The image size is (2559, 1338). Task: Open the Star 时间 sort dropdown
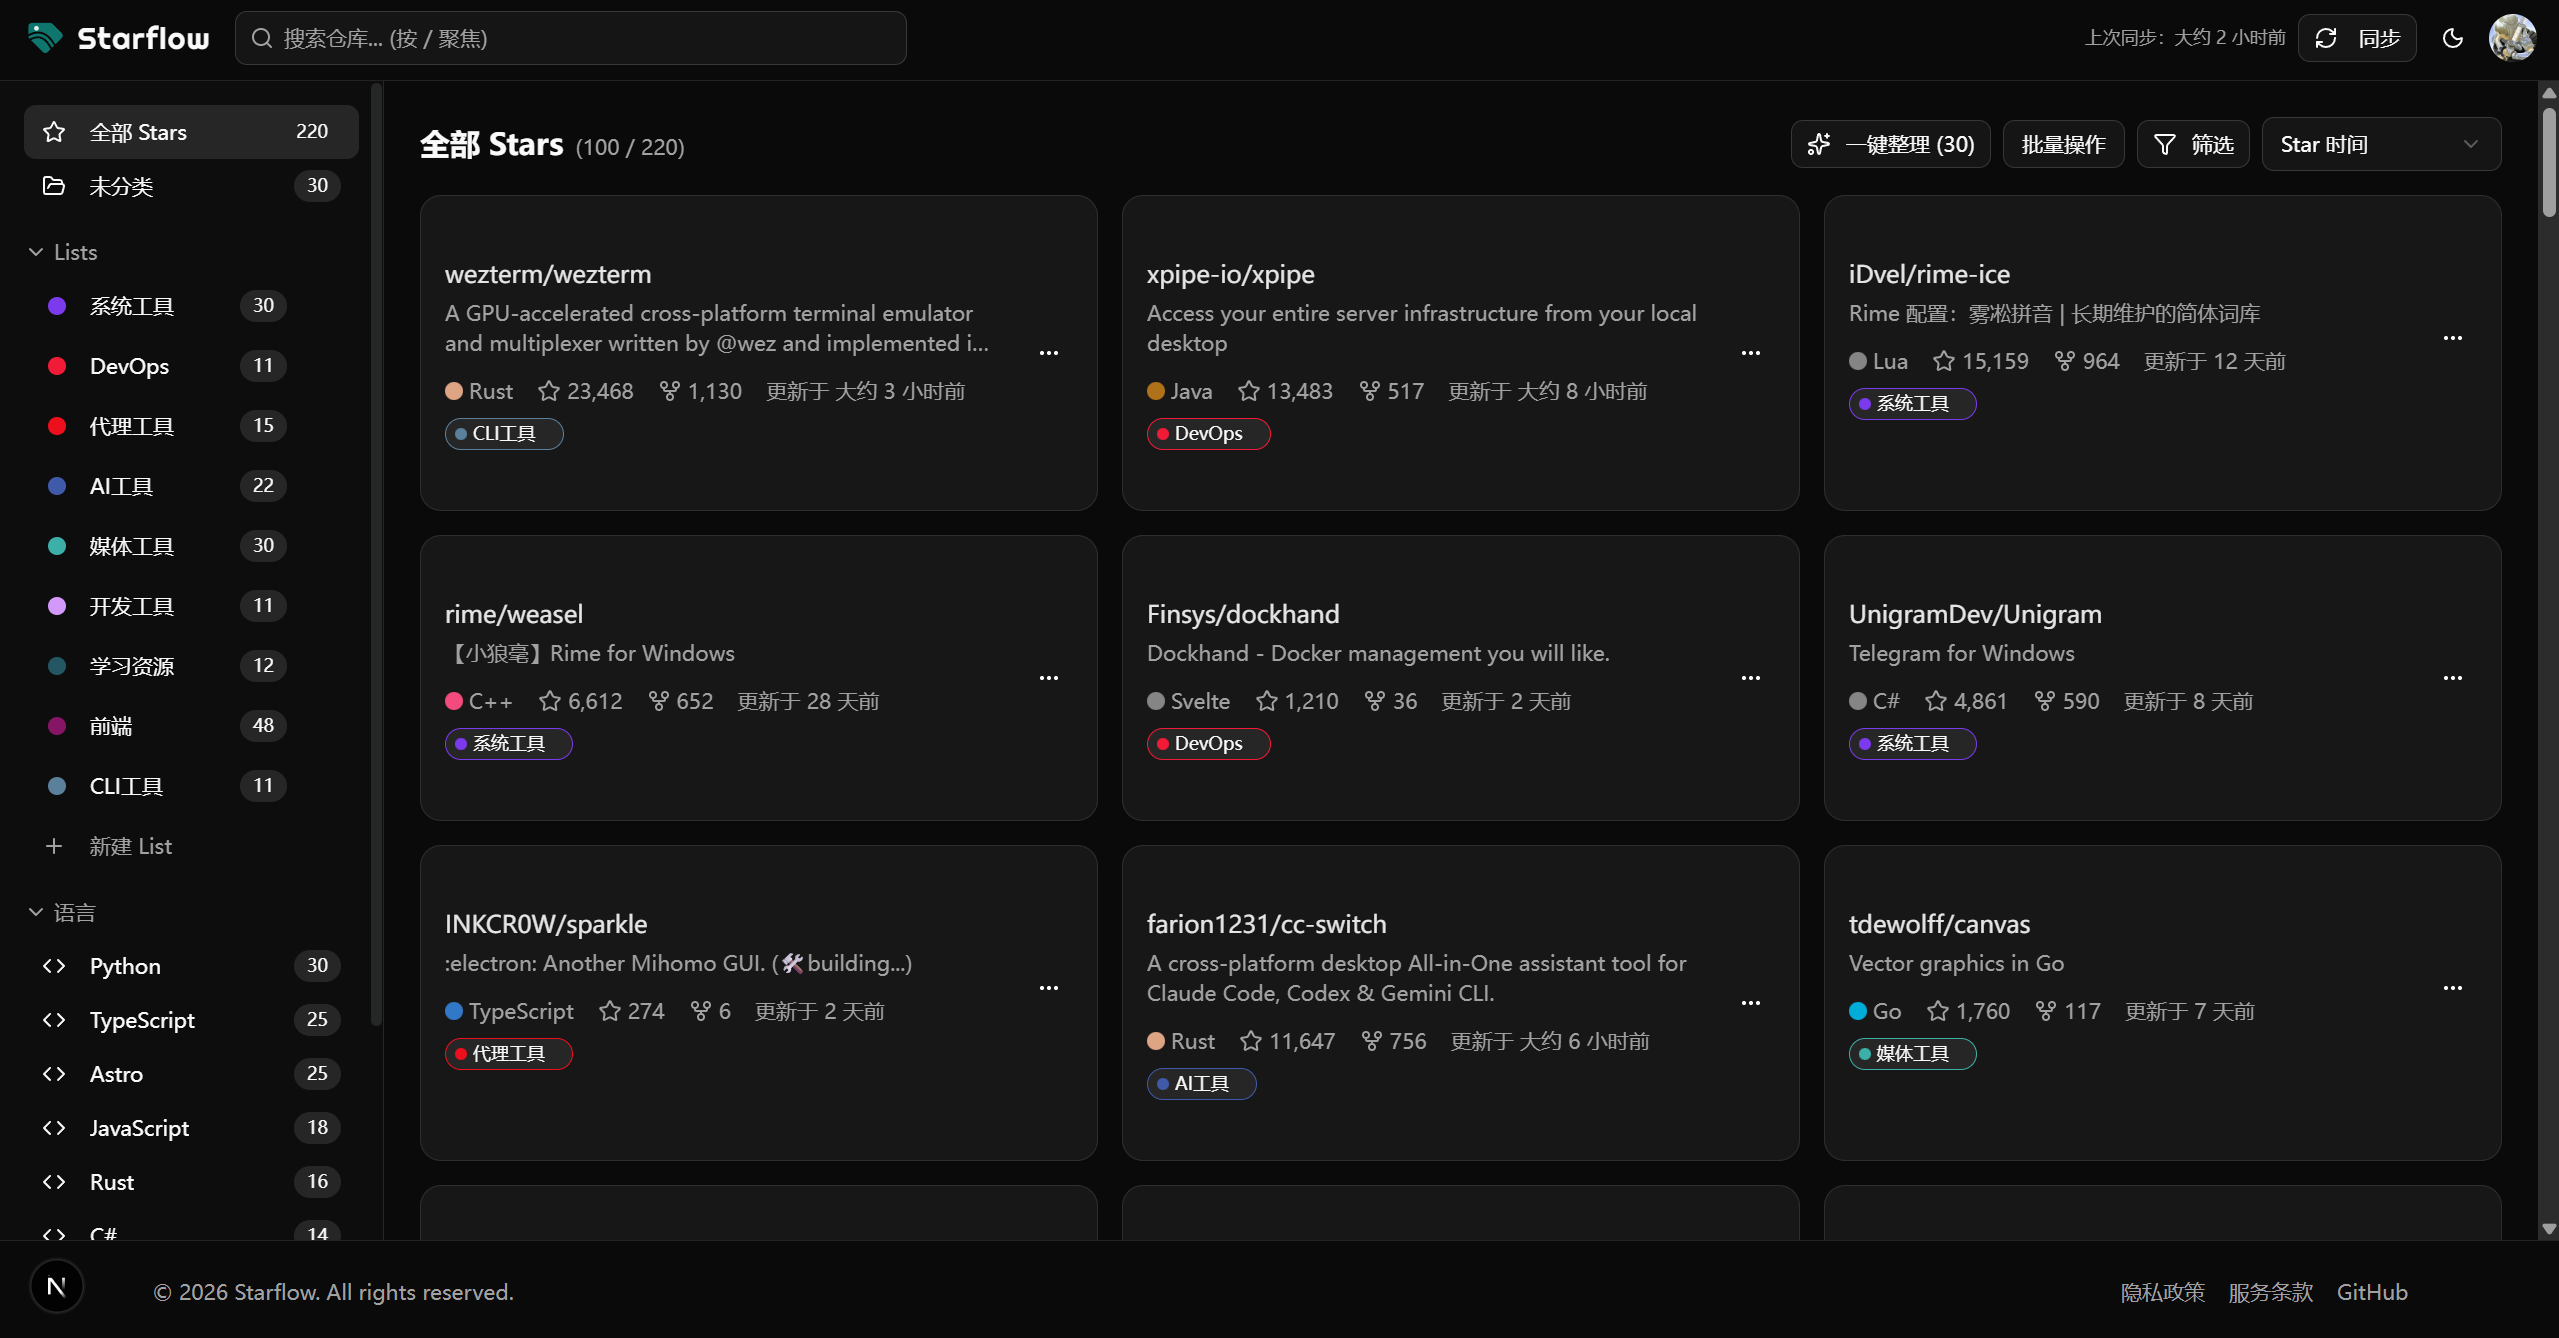pyautogui.click(x=2381, y=144)
